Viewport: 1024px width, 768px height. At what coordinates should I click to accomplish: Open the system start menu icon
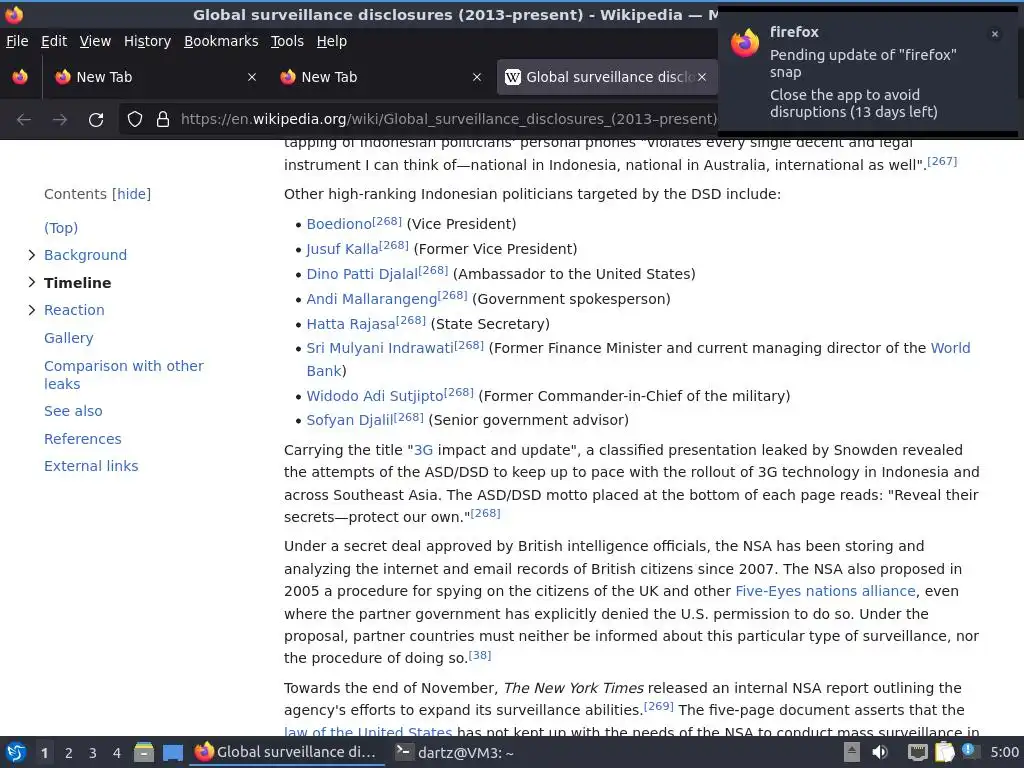16,752
